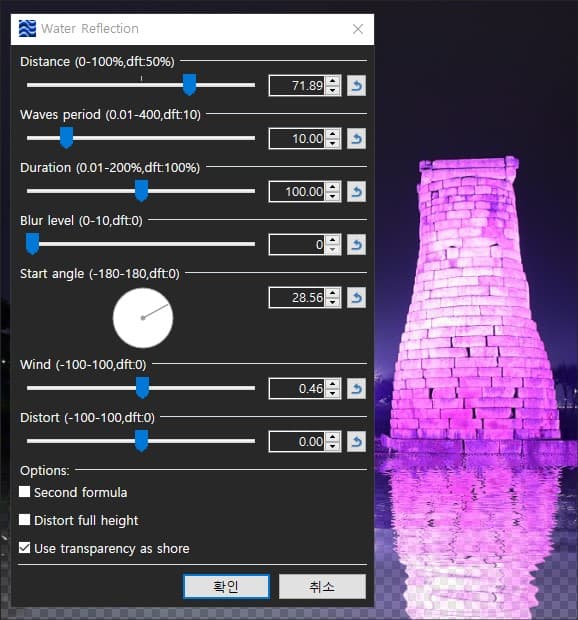
Task: Reset Wind value to default
Action: point(356,388)
